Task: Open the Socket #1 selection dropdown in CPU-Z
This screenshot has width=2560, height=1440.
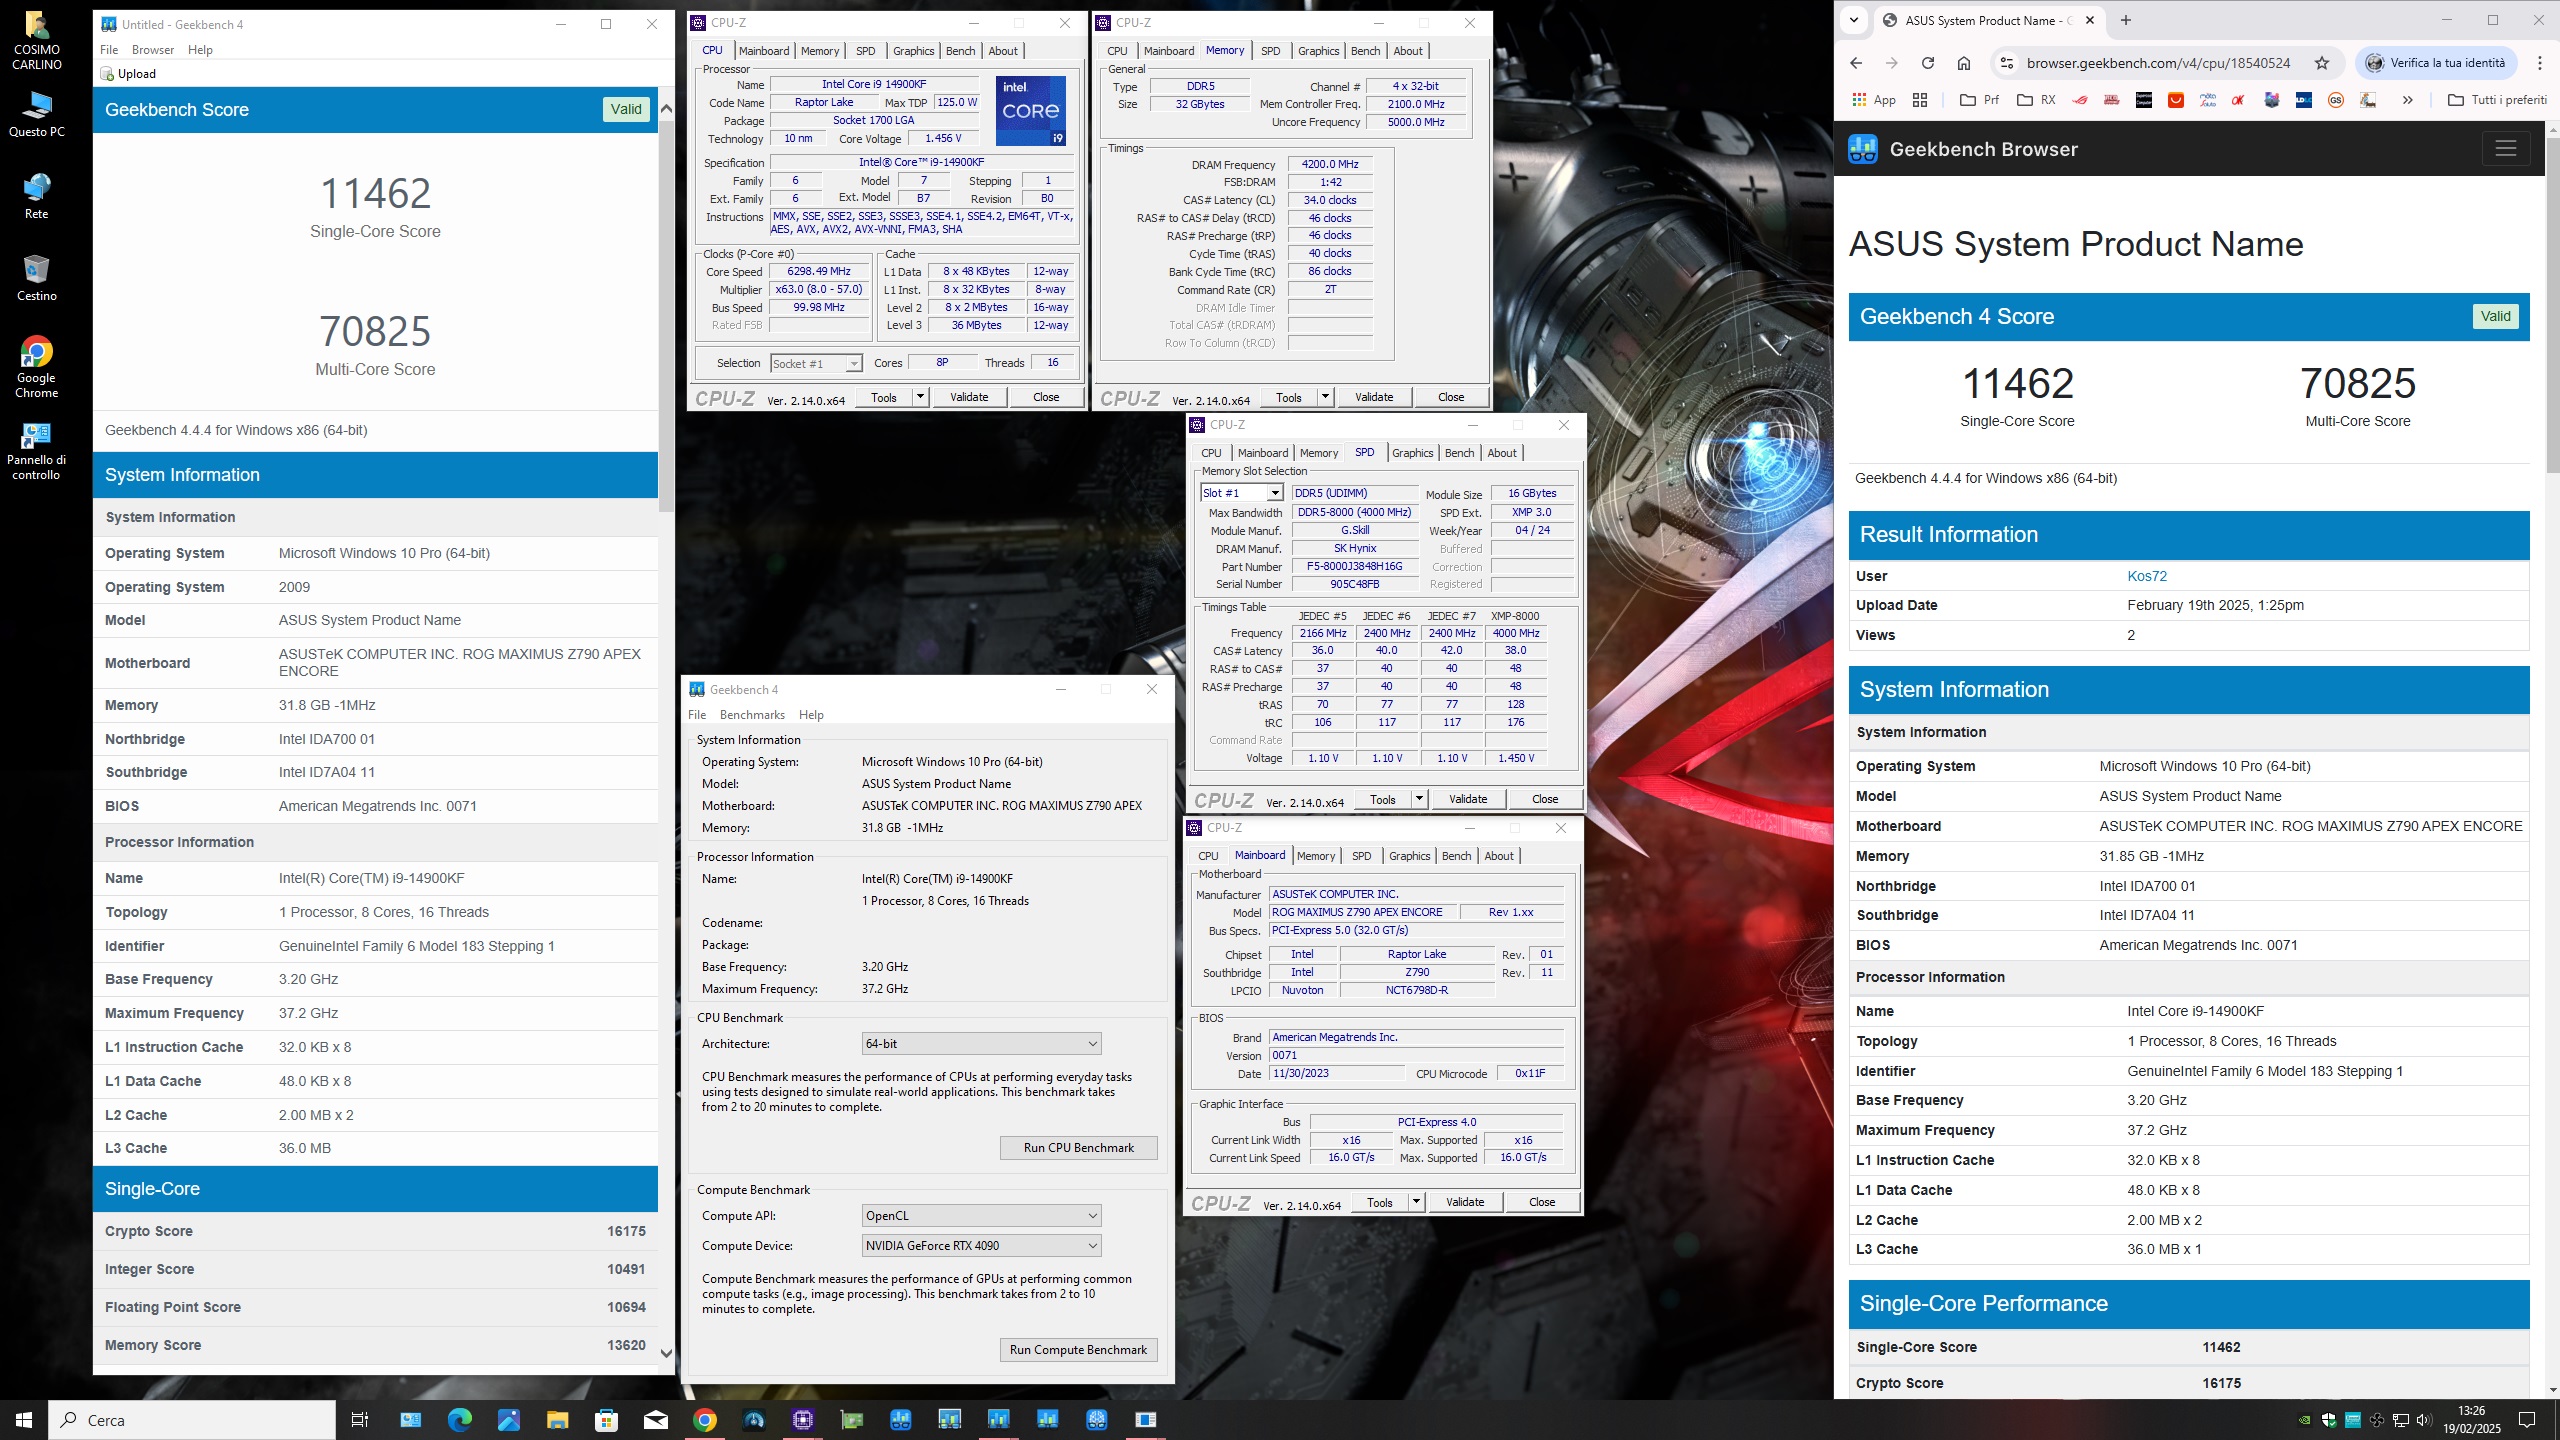Action: [815, 364]
